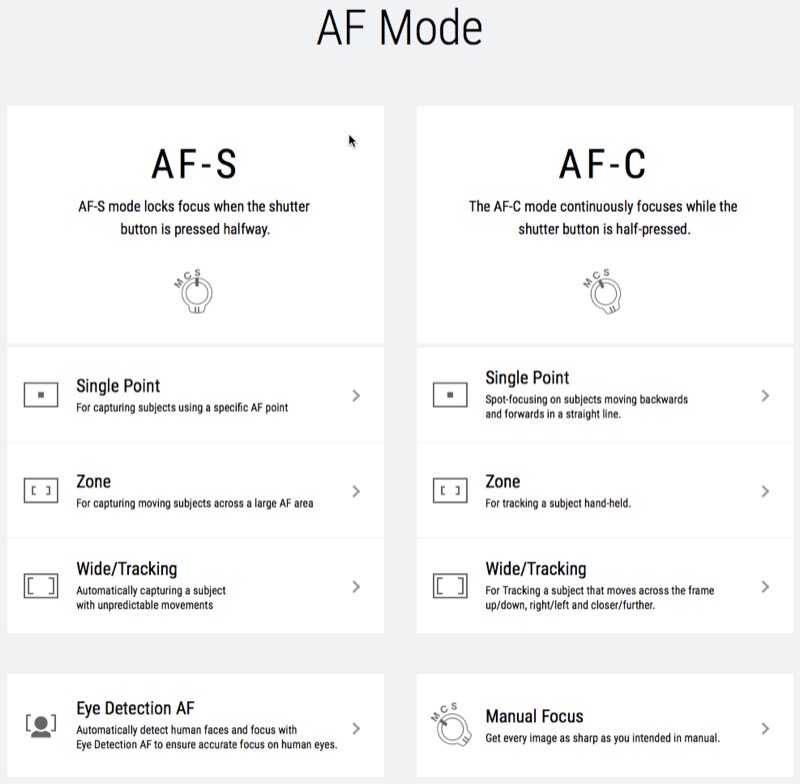The height and width of the screenshot is (784, 800).
Task: Click the AF-S Zone bracket icon
Action: tap(41, 491)
